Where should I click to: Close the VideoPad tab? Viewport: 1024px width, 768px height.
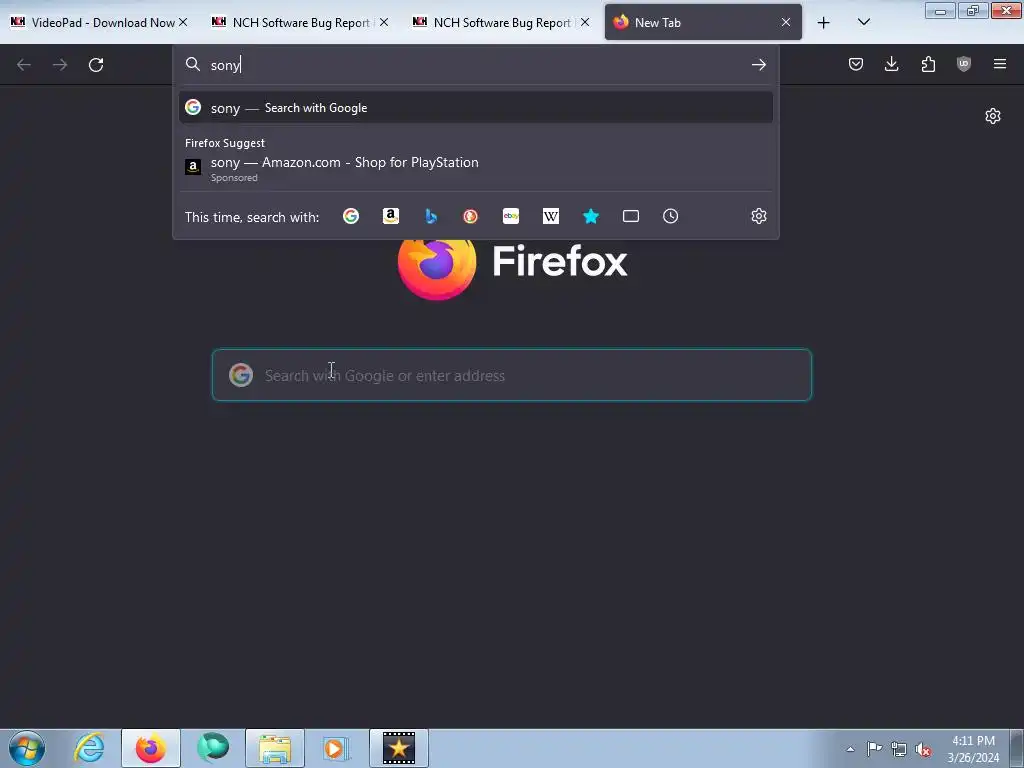click(x=183, y=22)
